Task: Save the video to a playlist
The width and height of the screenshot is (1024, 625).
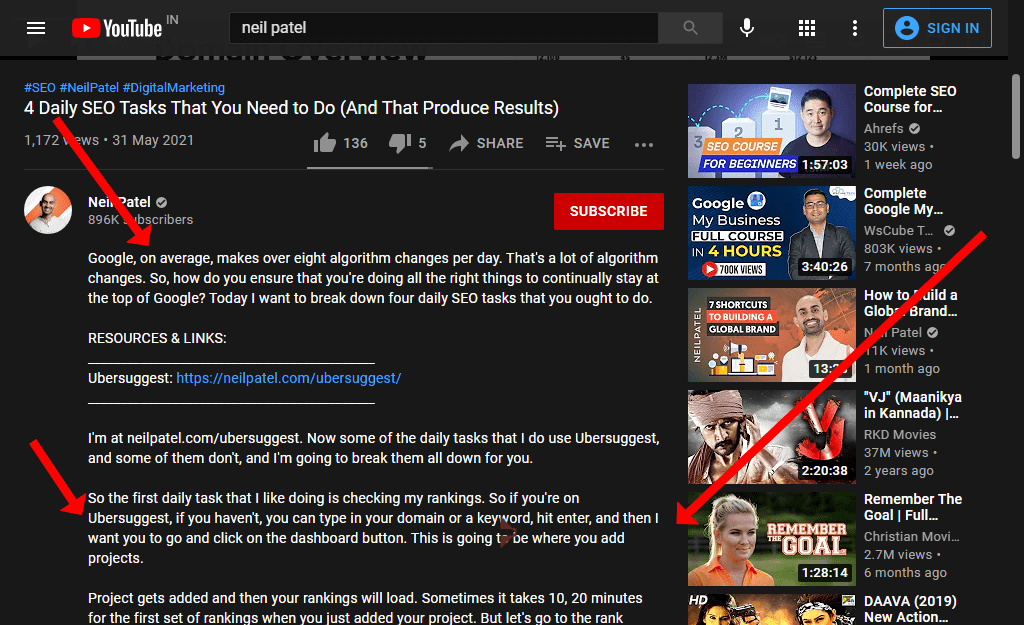Action: coord(577,143)
